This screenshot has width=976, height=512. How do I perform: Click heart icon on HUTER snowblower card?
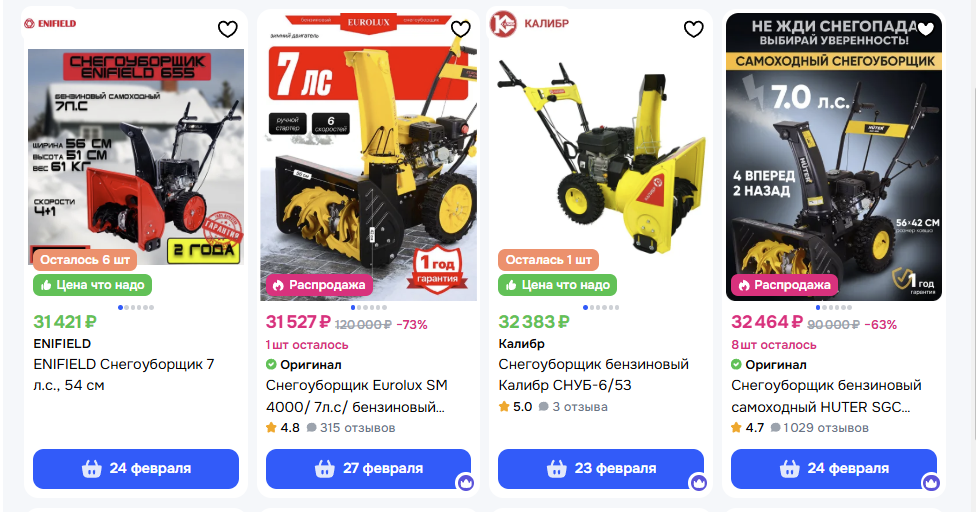click(x=926, y=29)
